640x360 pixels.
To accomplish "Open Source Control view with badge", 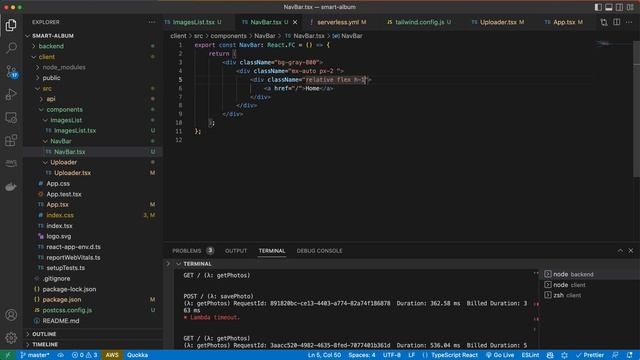I will click(11, 71).
